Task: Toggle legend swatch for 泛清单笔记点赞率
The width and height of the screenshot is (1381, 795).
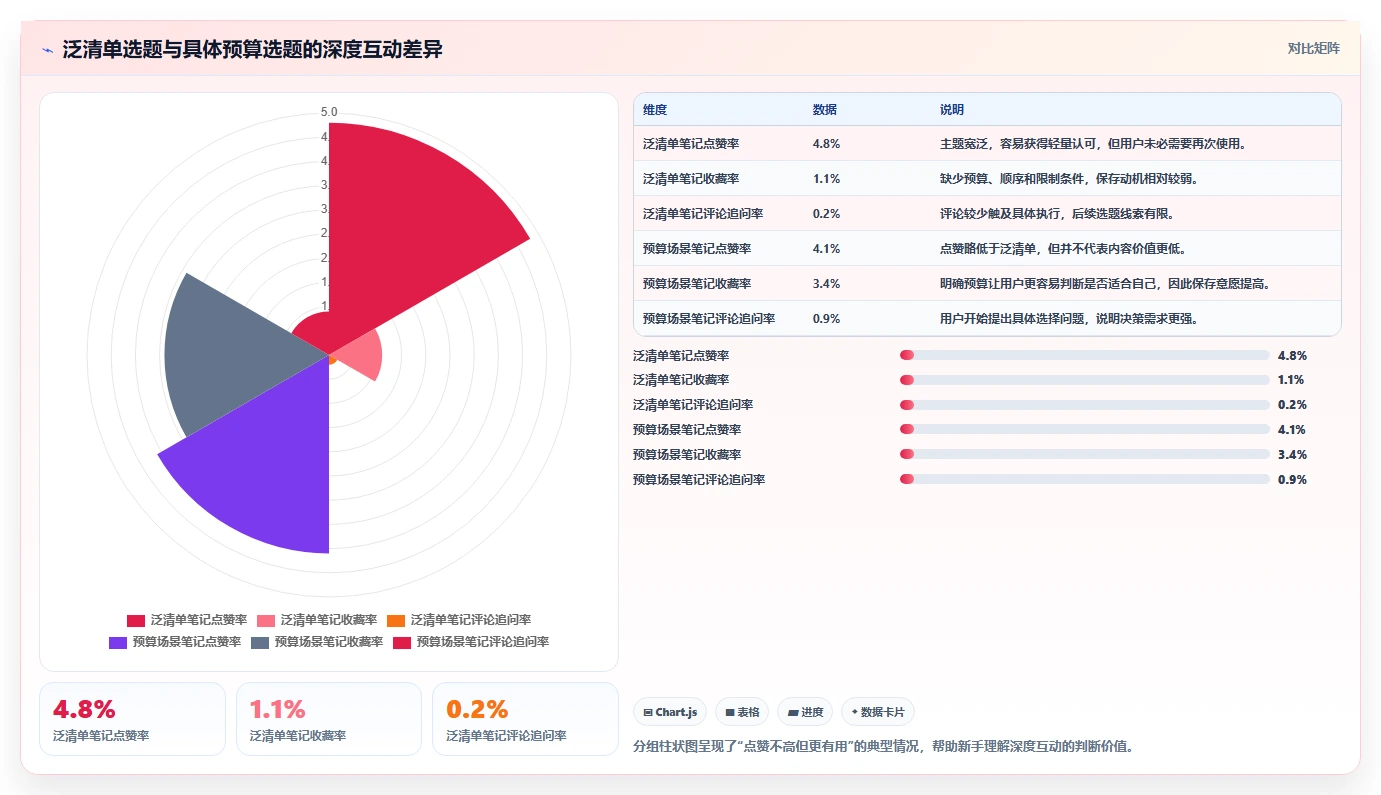Action: coord(136,621)
